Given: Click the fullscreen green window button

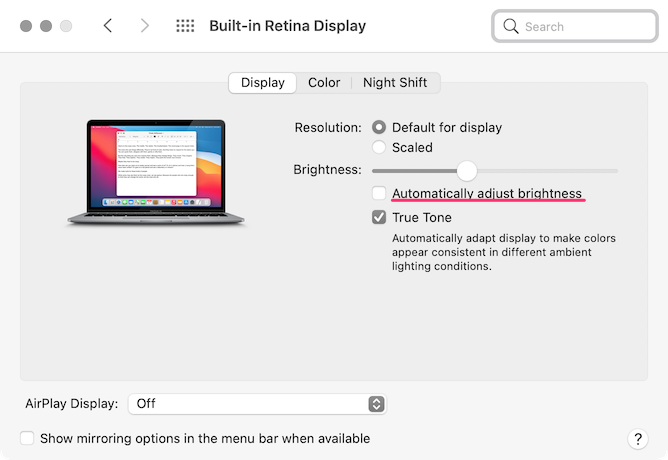Looking at the screenshot, I should point(66,26).
